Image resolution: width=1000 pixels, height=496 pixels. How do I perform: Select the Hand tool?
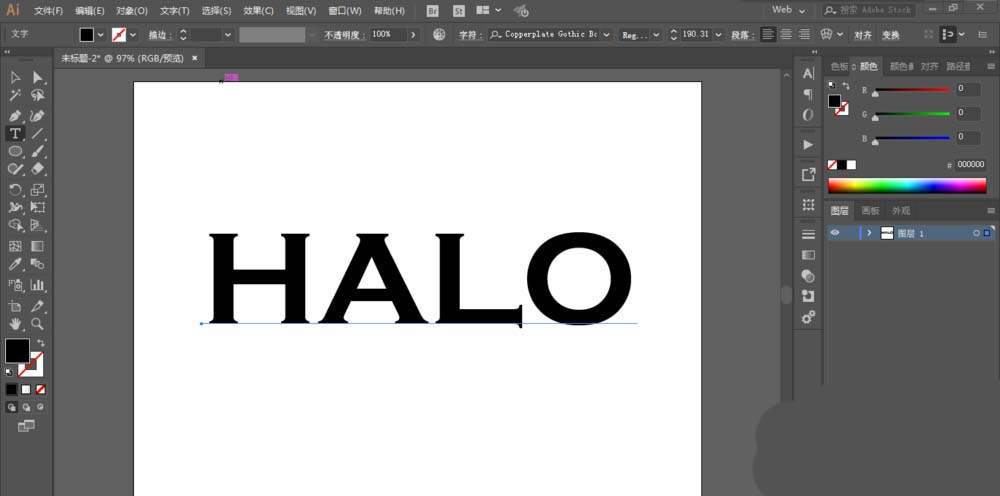tap(15, 324)
